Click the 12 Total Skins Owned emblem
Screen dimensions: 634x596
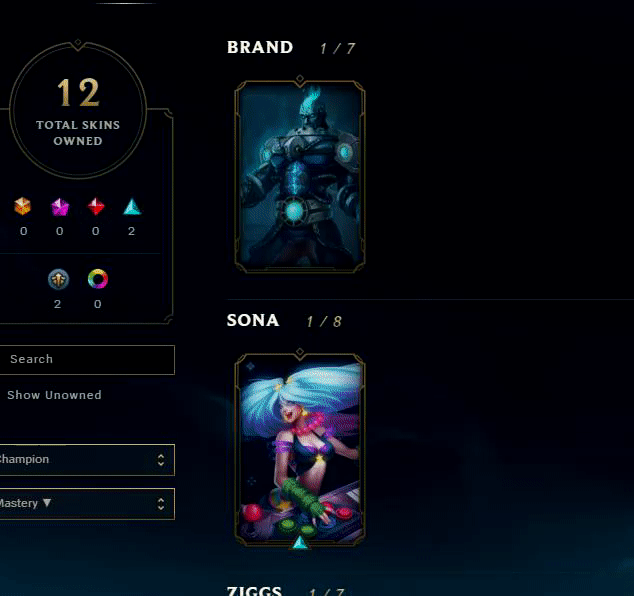coord(78,110)
